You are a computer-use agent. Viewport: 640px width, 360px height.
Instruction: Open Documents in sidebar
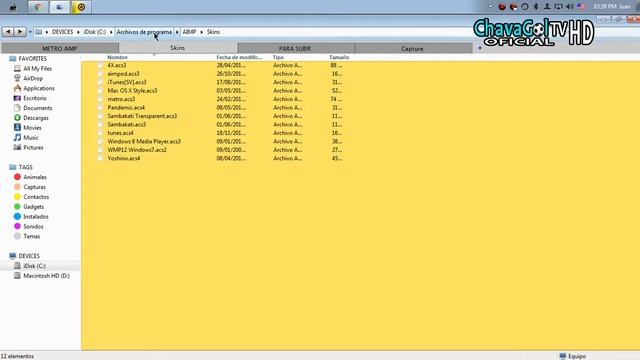click(x=38, y=108)
